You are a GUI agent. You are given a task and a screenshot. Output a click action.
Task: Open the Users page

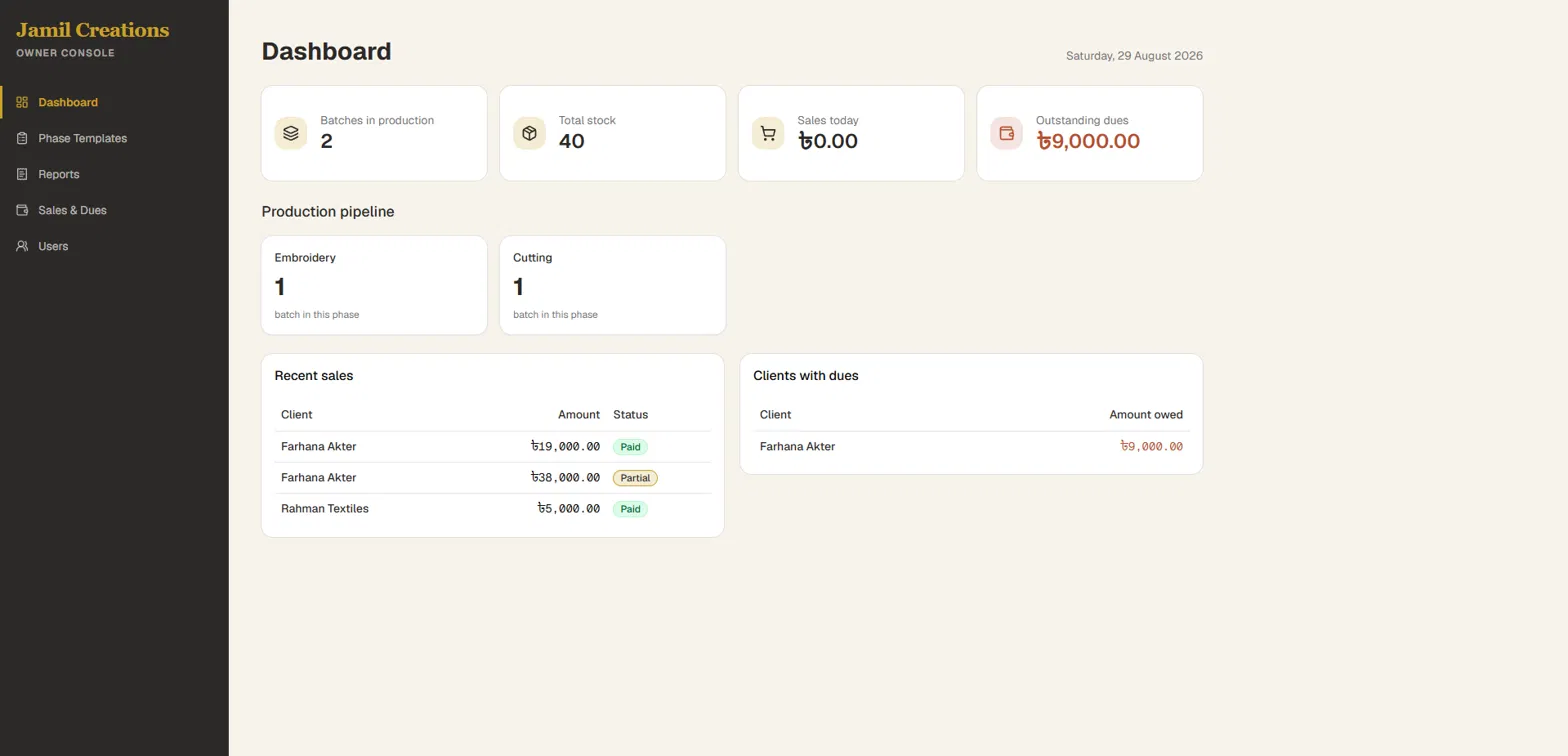point(114,246)
